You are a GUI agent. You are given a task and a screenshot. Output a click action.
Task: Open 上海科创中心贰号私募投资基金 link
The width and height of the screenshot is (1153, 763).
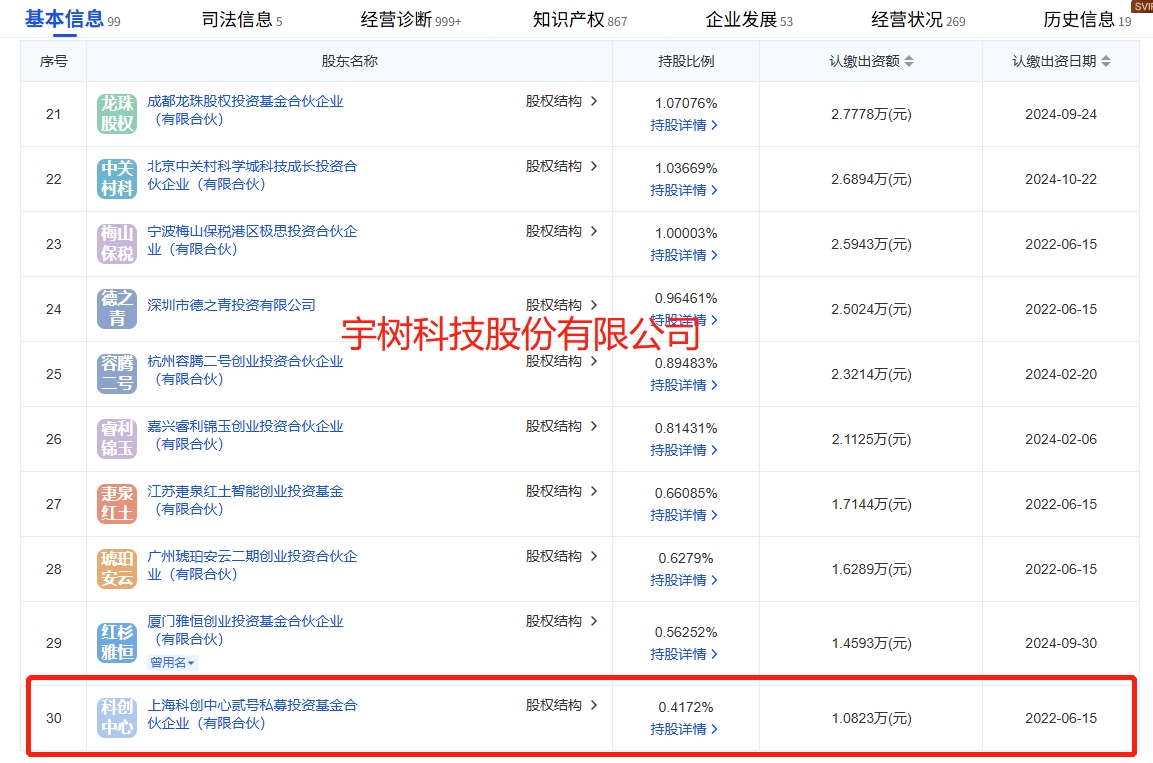(x=252, y=714)
